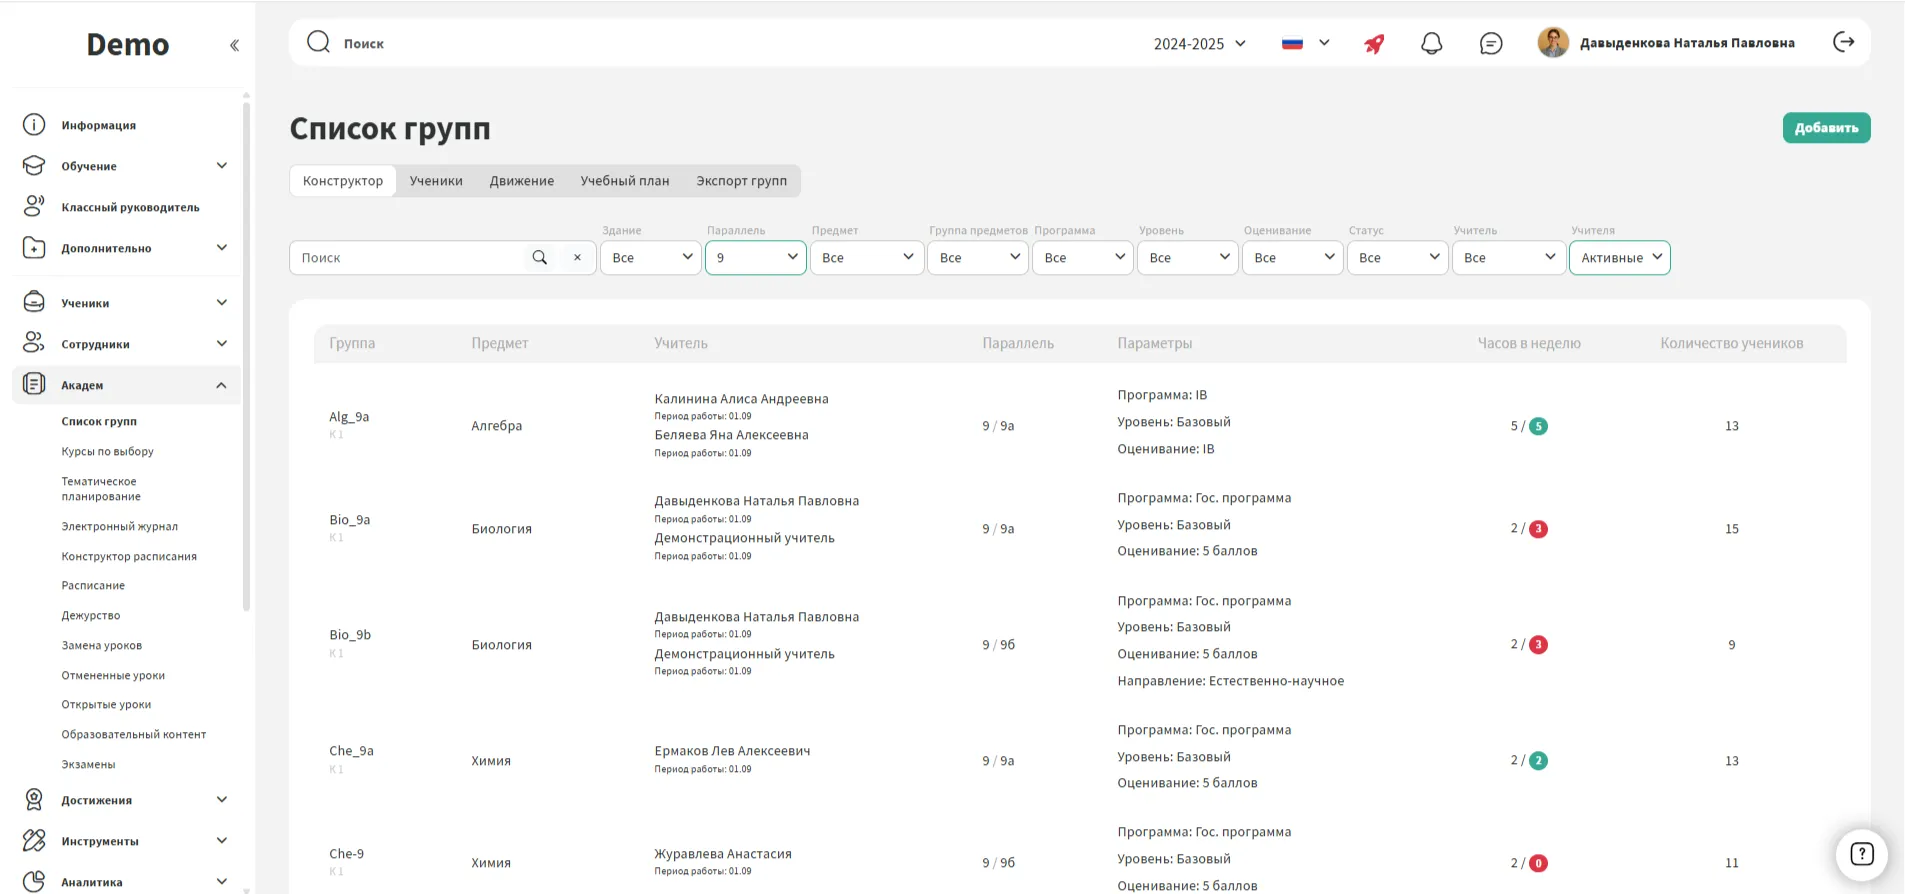Open the chat messages icon
The image size is (1905, 894).
(x=1490, y=44)
